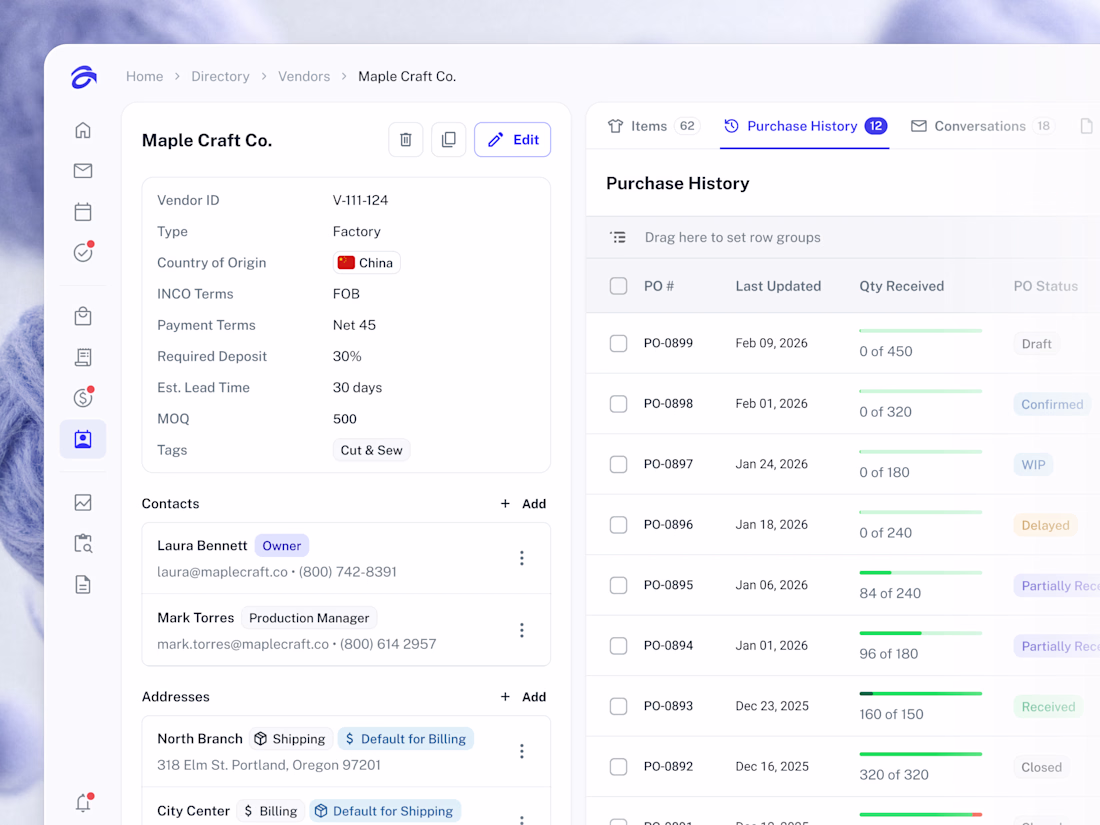The height and width of the screenshot is (825, 1100).
Task: Click the app logo
Action: click(x=83, y=76)
